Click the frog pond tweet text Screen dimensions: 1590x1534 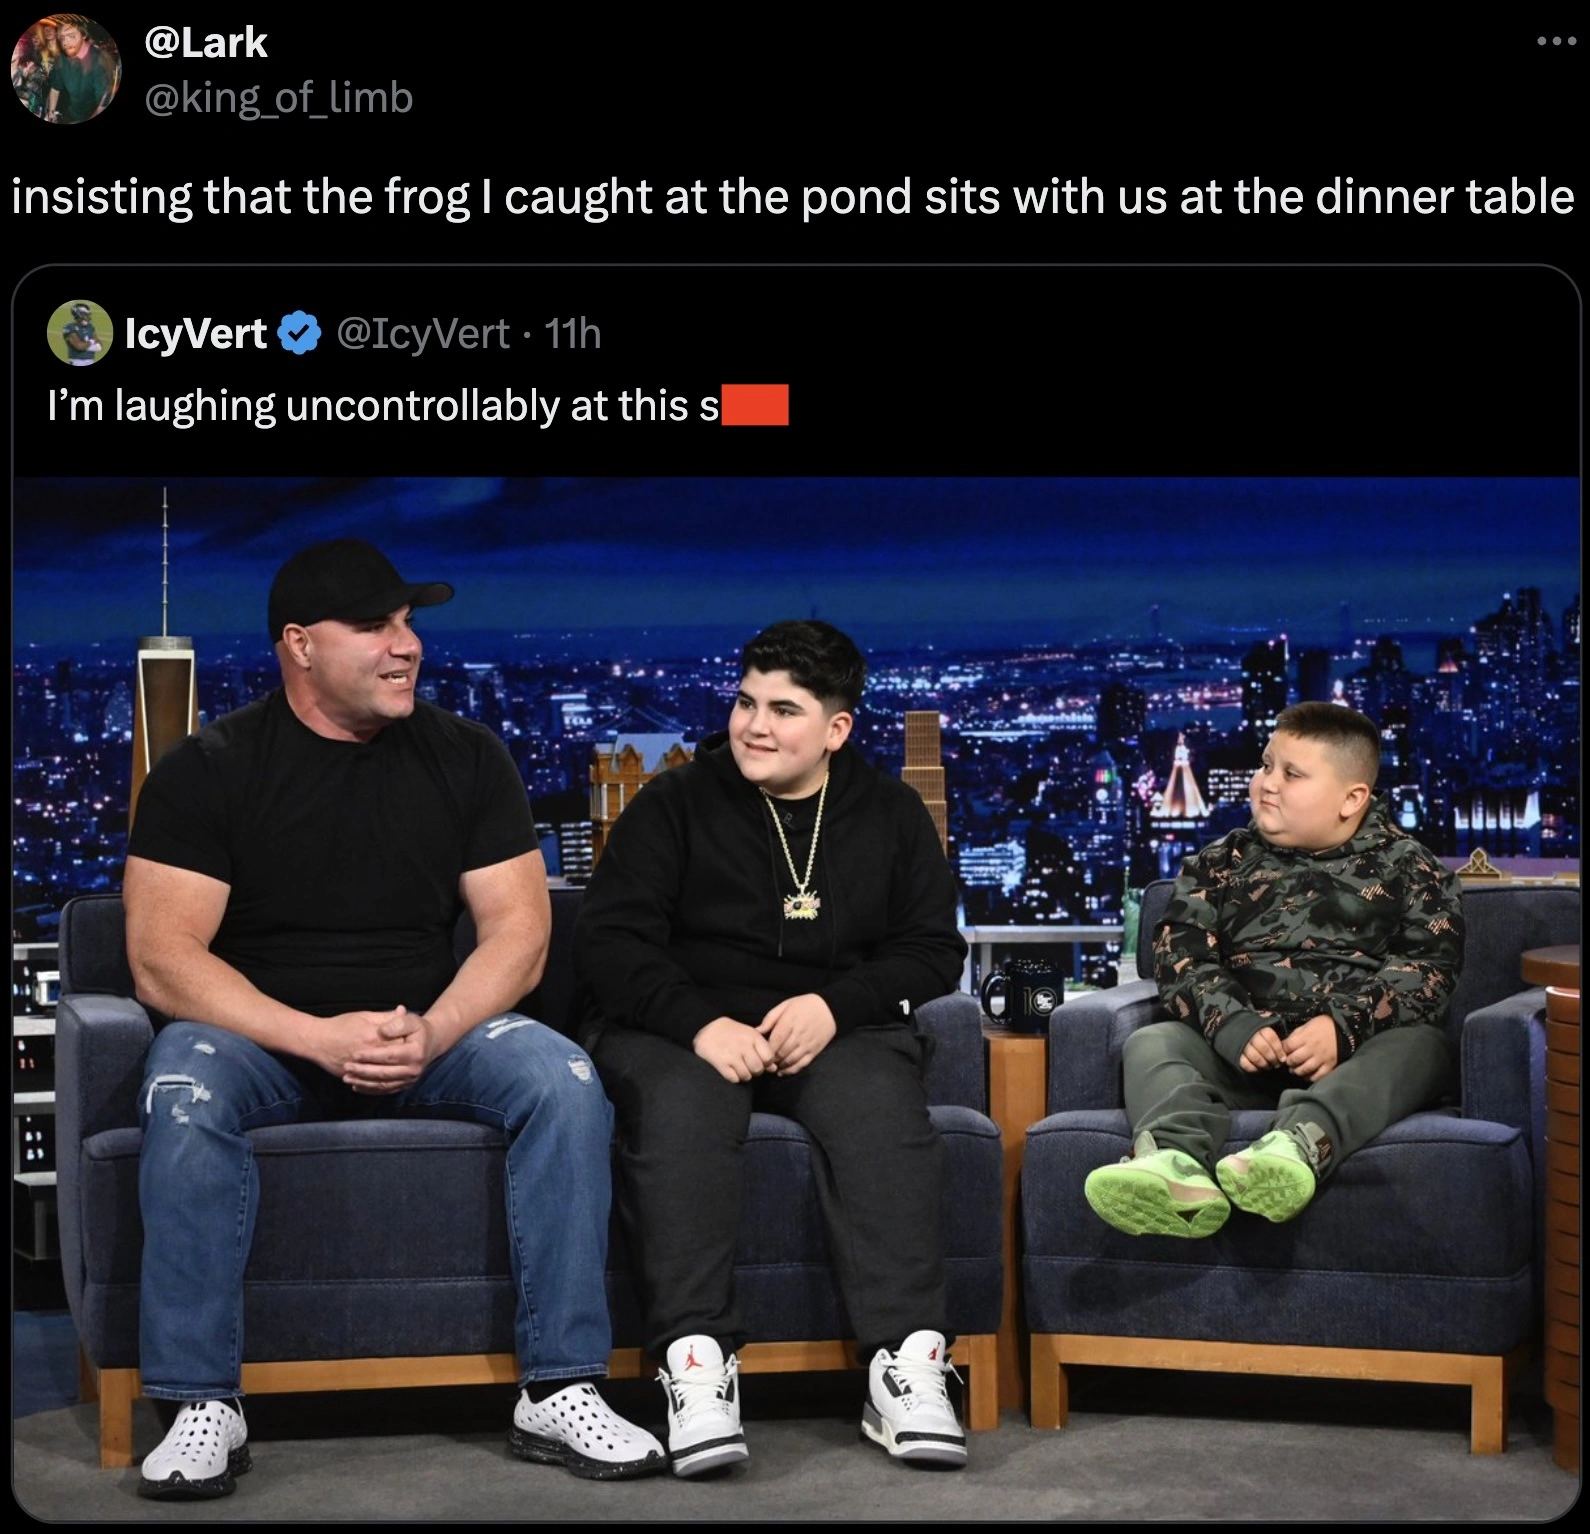pos(793,196)
